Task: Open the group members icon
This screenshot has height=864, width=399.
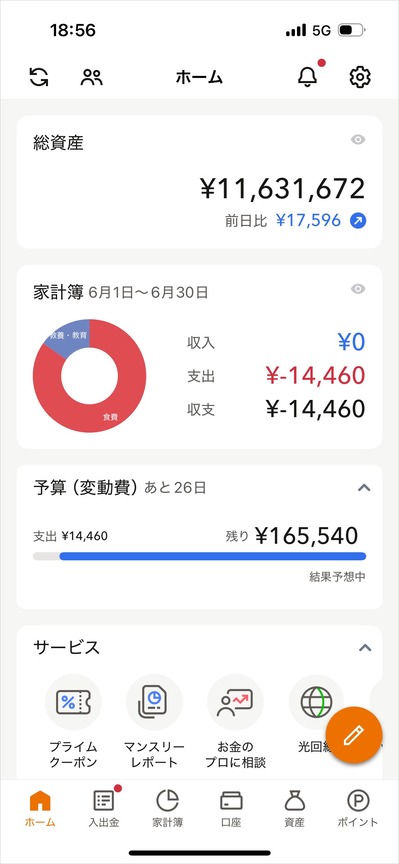Action: click(91, 77)
